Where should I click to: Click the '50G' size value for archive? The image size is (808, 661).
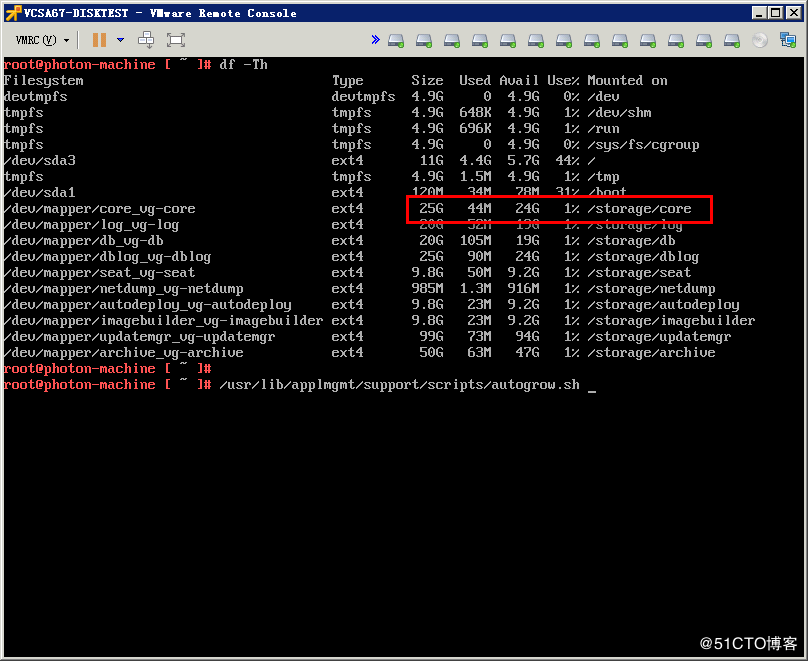click(431, 353)
